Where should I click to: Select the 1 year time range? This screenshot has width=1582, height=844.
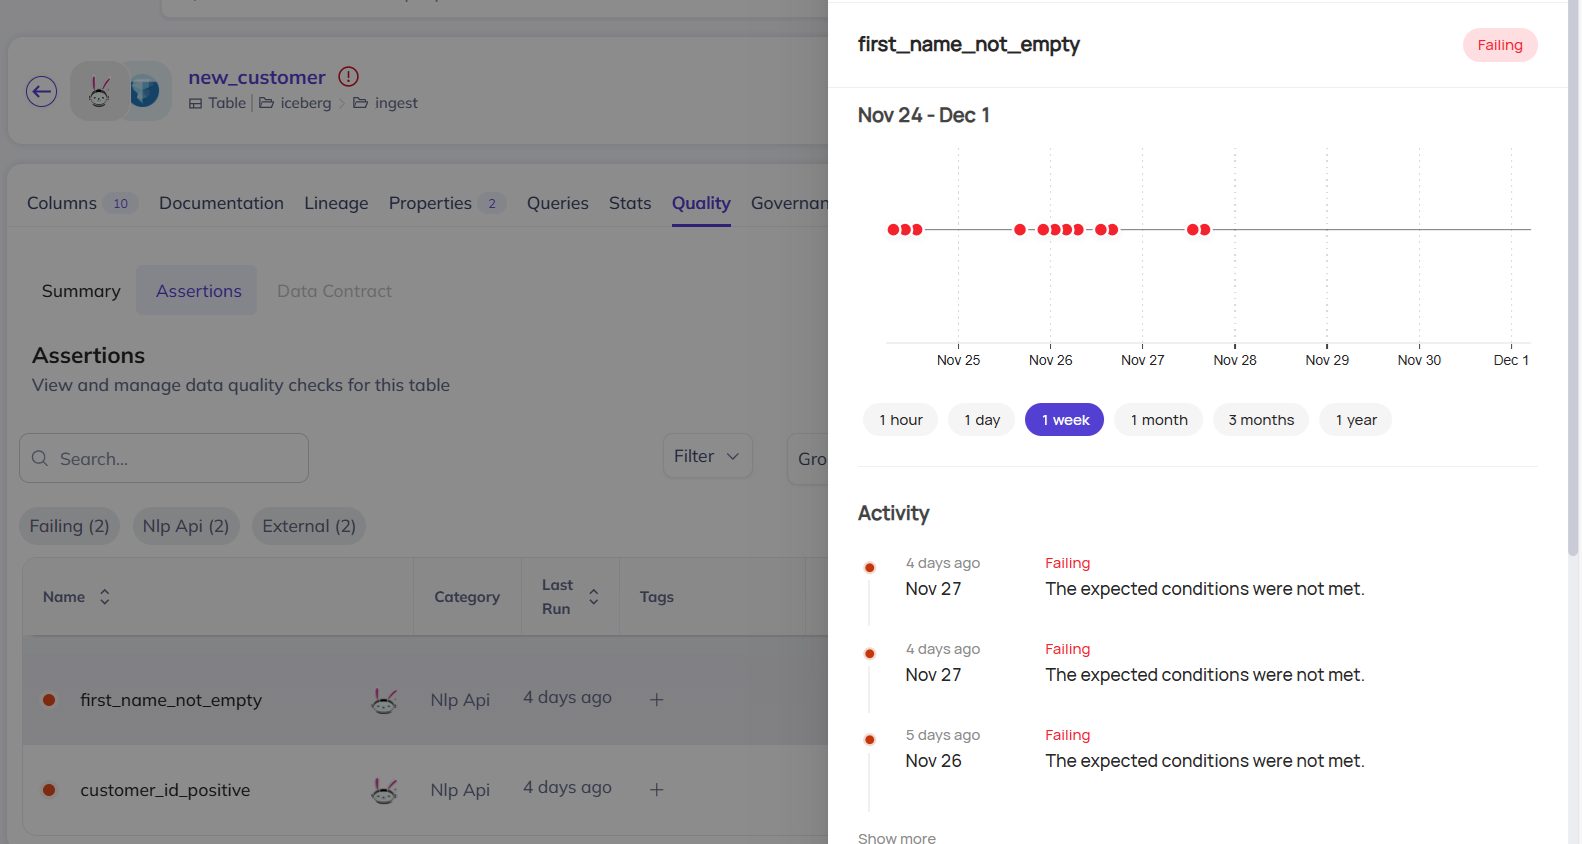tap(1356, 420)
